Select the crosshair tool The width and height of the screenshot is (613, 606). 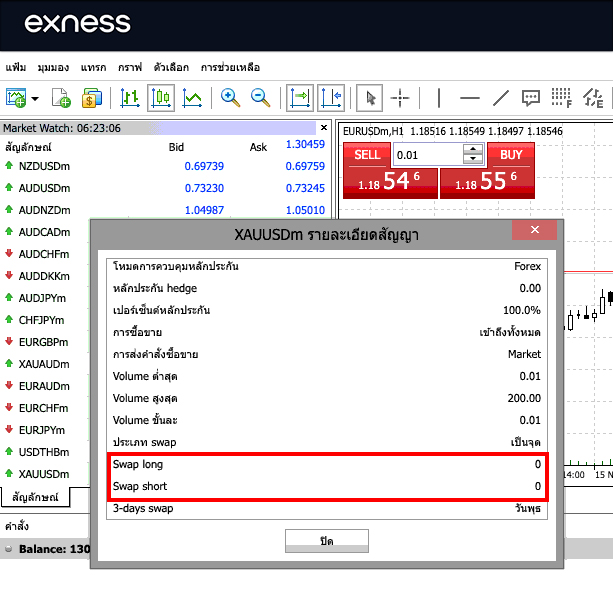400,98
